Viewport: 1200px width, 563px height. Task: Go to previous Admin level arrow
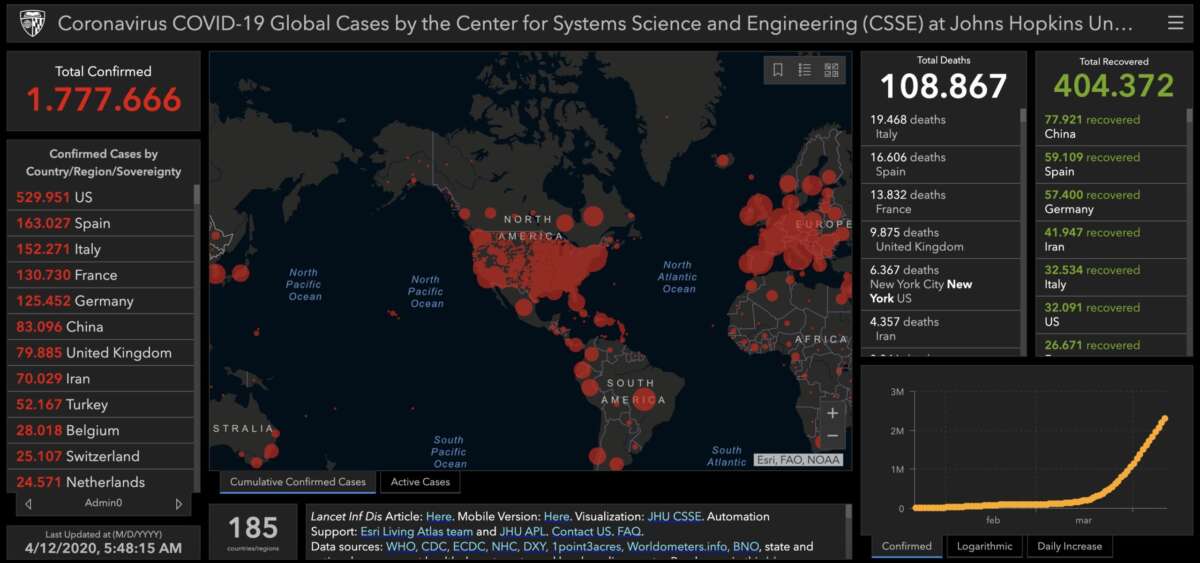tap(28, 504)
